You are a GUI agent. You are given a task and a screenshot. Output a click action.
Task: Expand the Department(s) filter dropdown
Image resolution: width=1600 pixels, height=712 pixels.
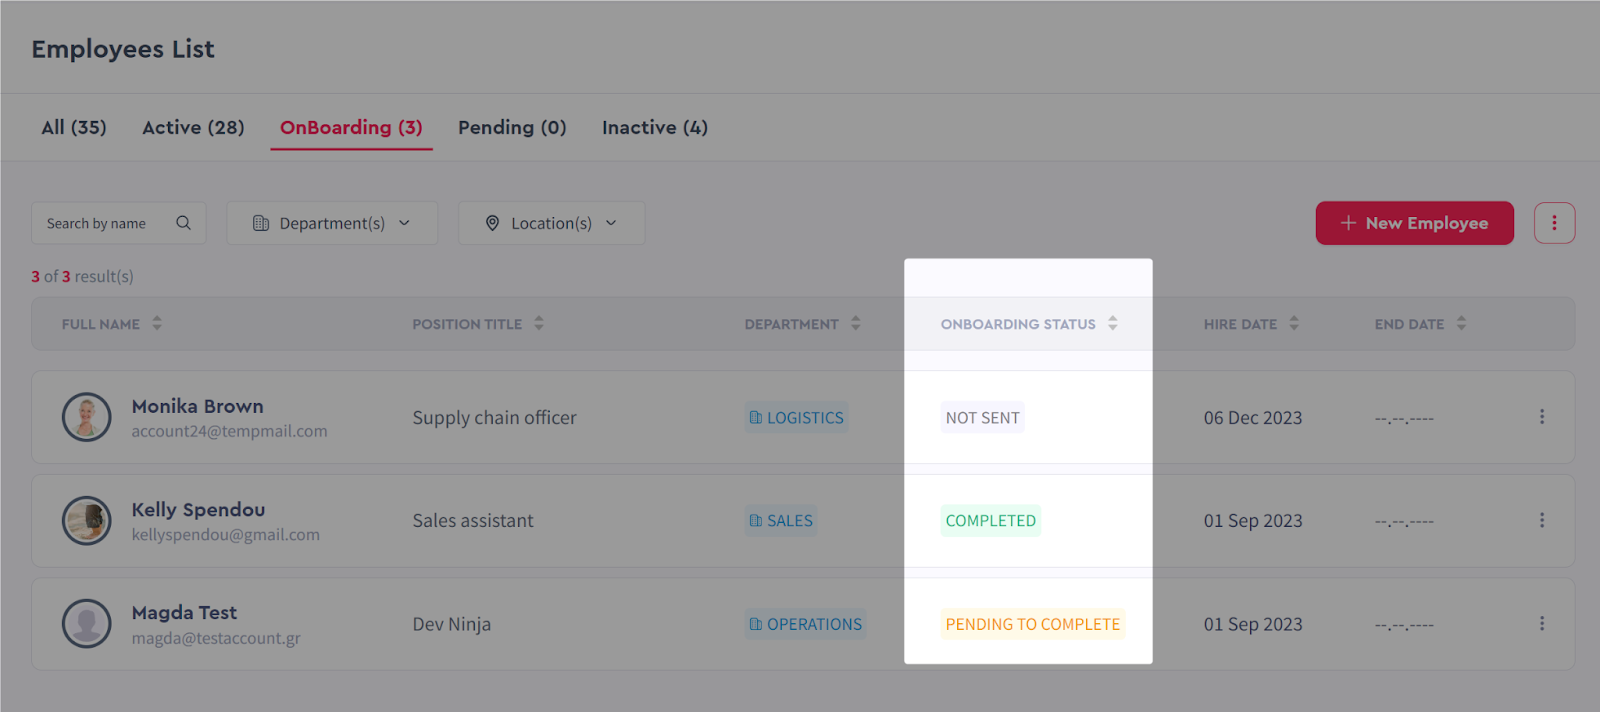332,223
